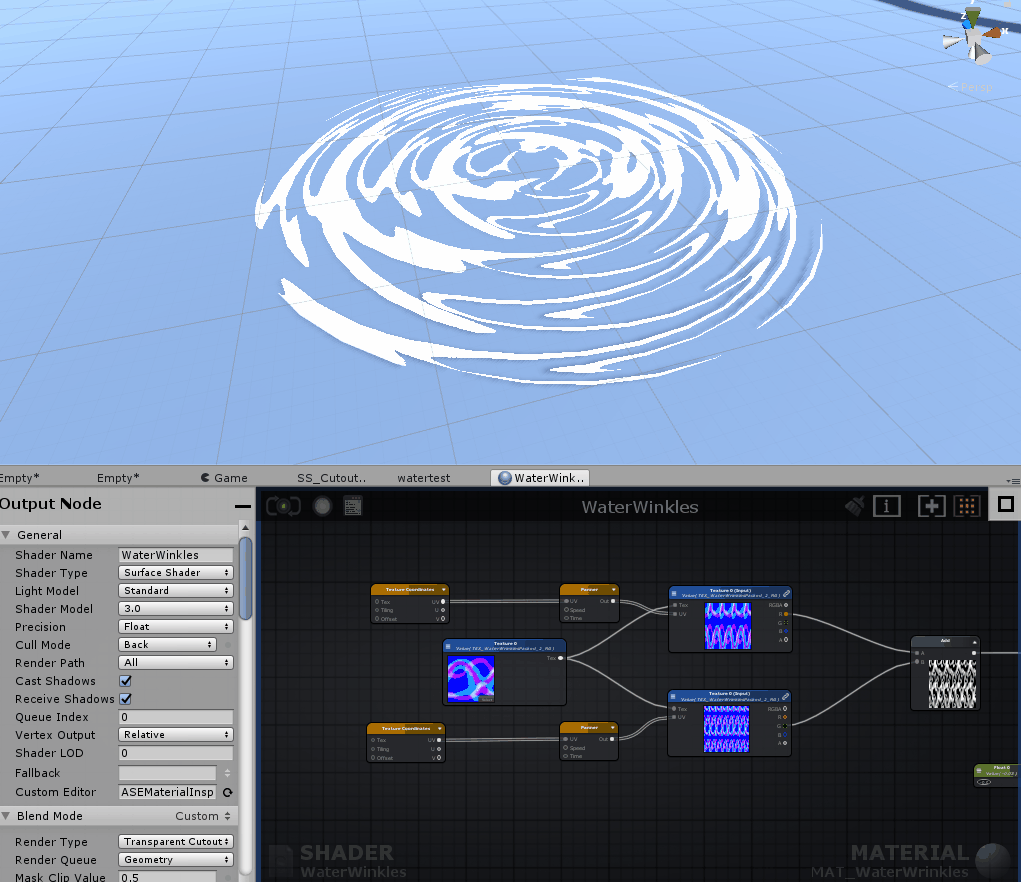Open the Vertex Output dropdown
This screenshot has height=882, width=1021.
click(x=176, y=735)
